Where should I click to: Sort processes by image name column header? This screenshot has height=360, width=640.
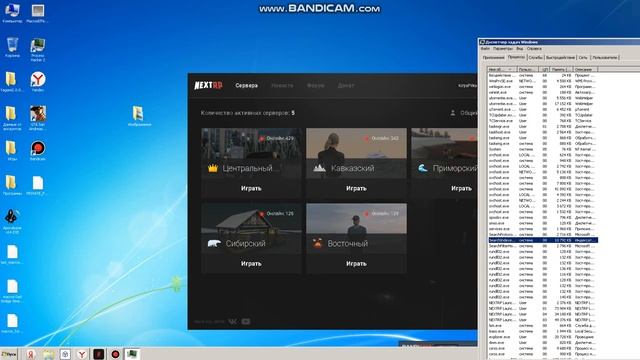pyautogui.click(x=502, y=69)
